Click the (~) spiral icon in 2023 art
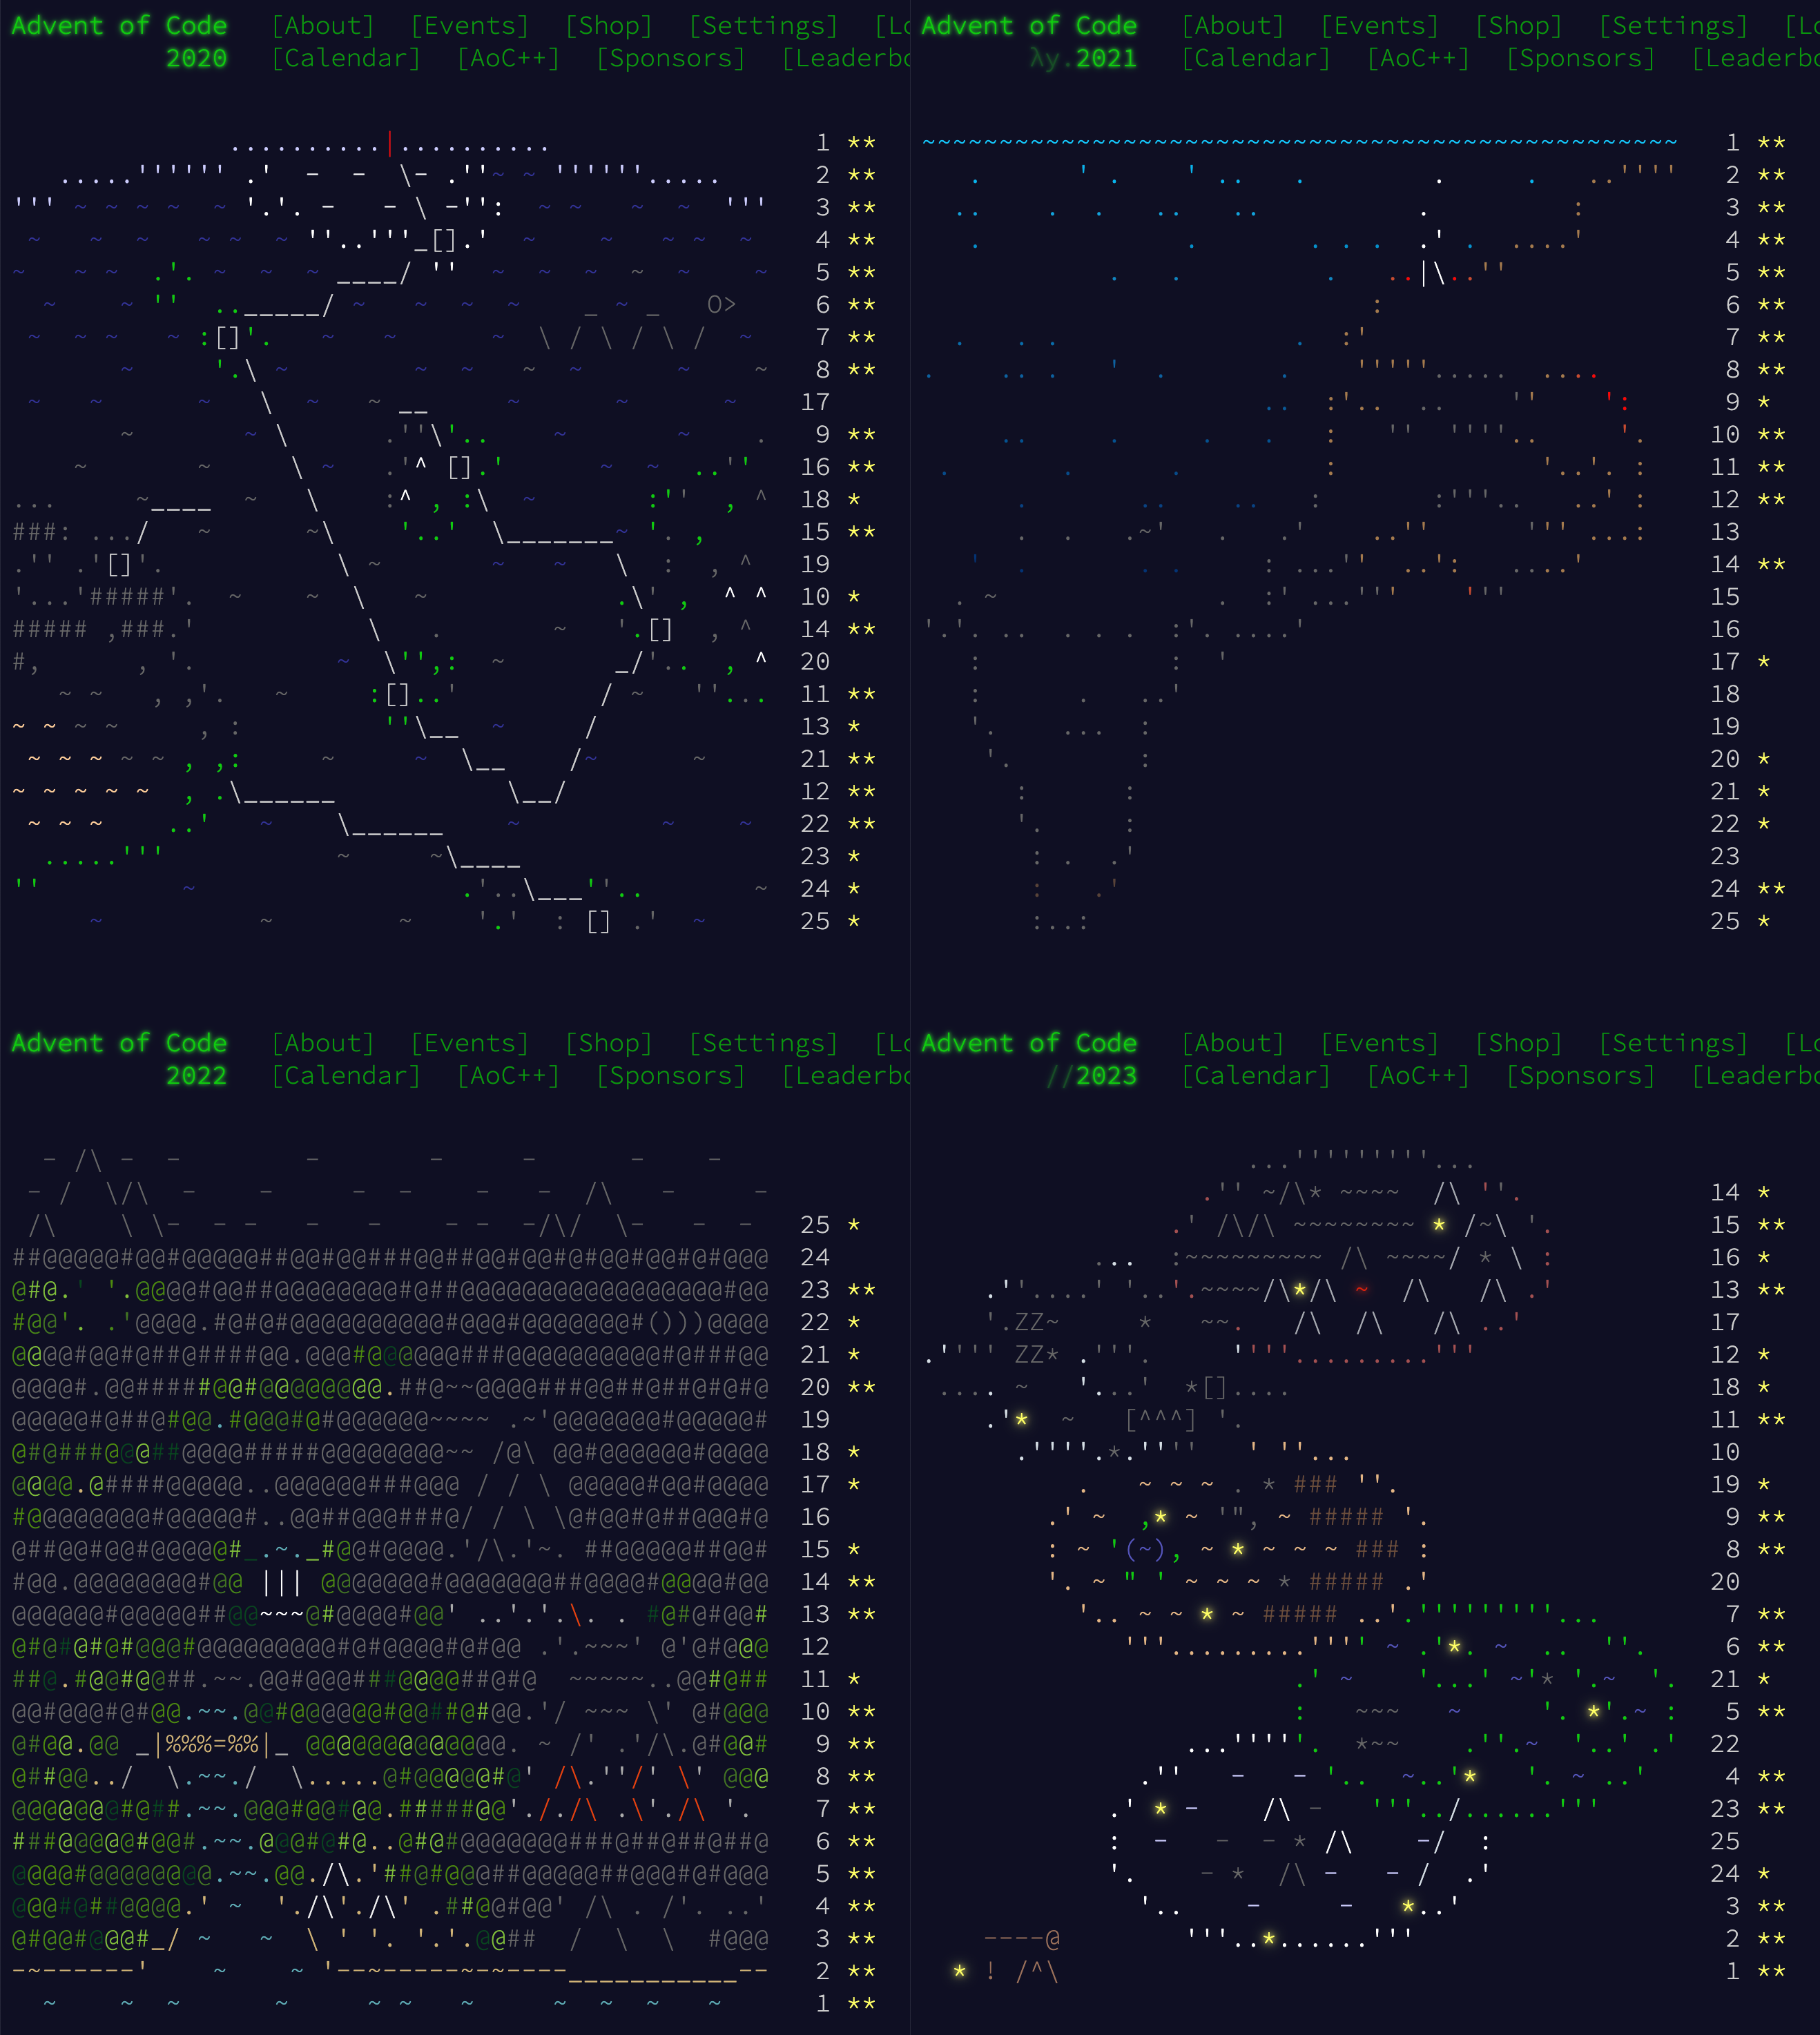1820x2035 pixels. pyautogui.click(x=1145, y=1550)
